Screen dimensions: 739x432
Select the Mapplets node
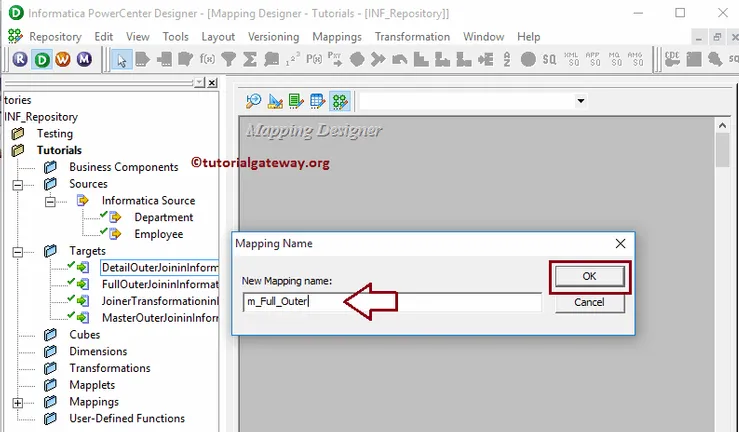click(x=92, y=385)
